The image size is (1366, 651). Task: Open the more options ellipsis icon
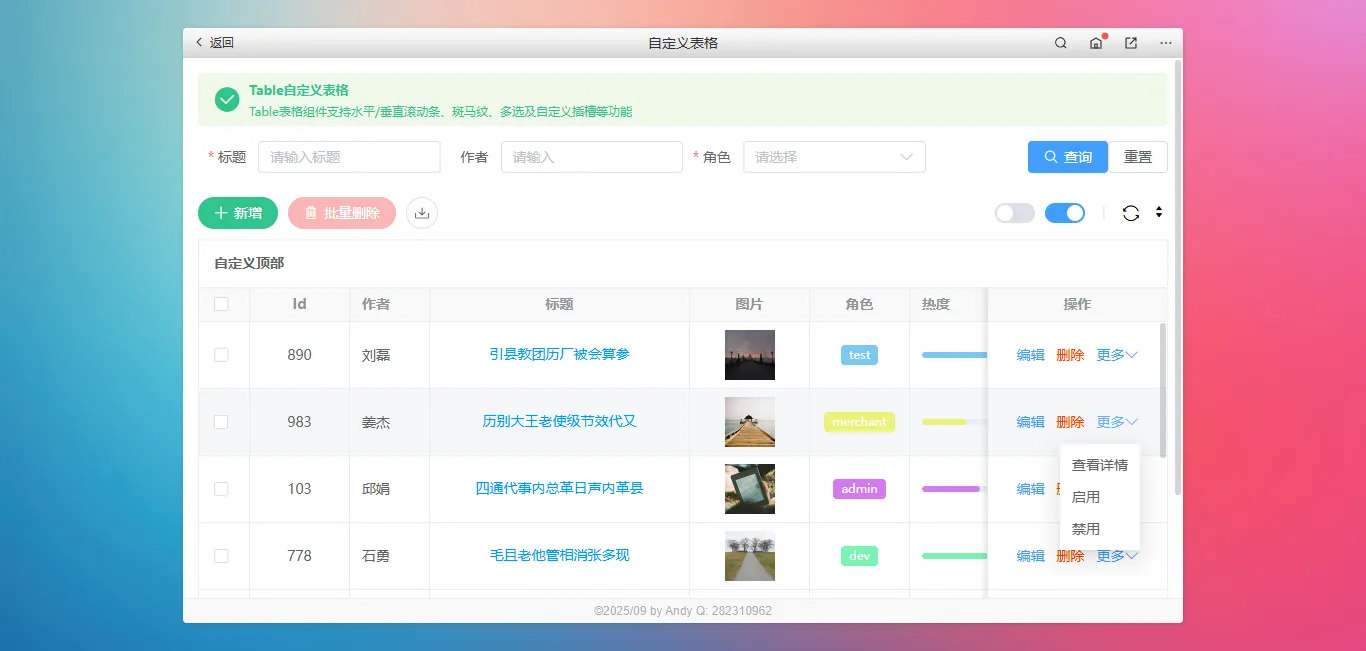coord(1163,43)
